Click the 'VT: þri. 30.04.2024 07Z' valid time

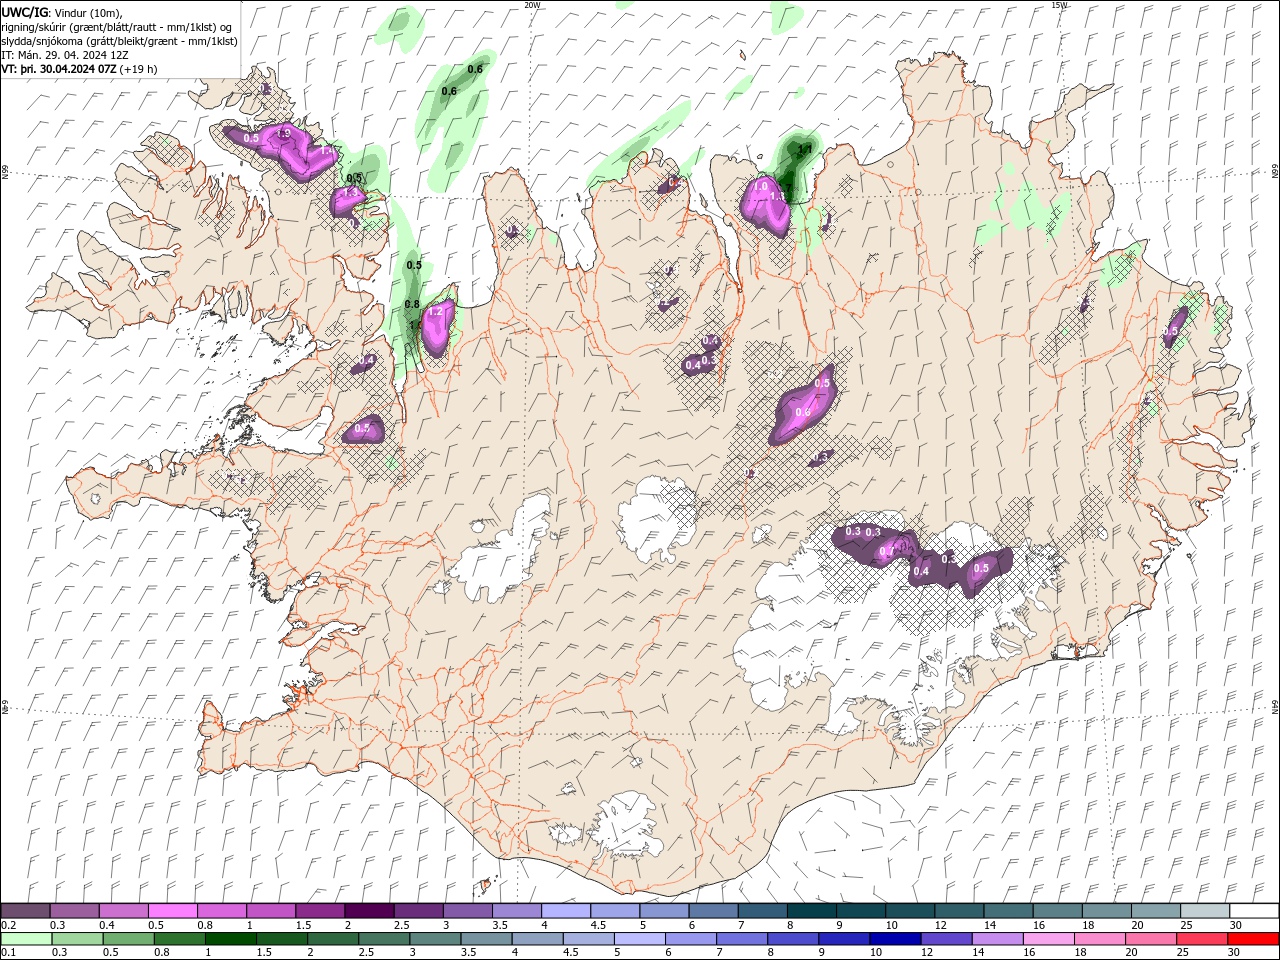(x=59, y=69)
